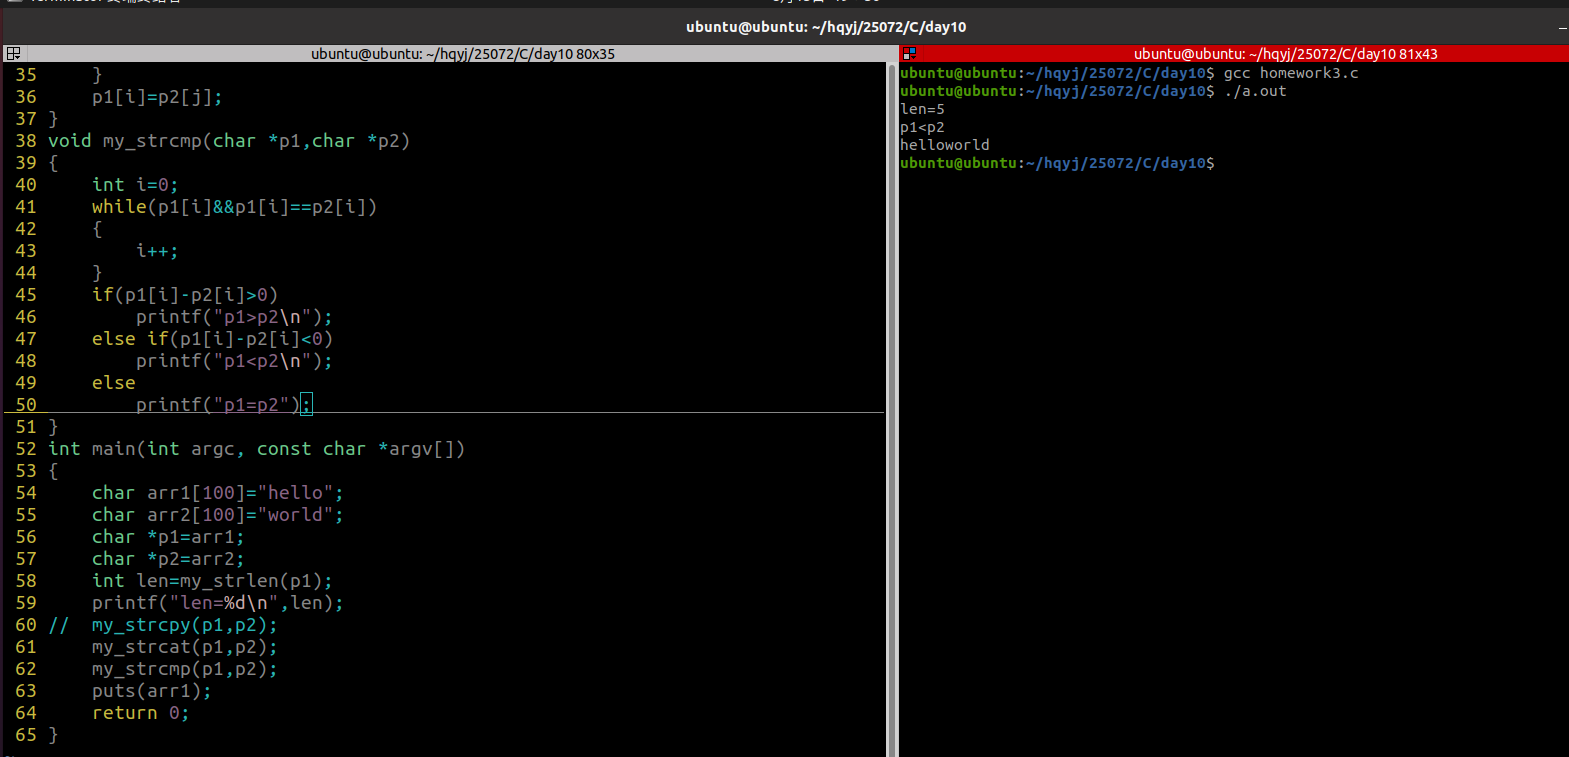Click the last empty shell prompt in right terminal

[1057, 163]
